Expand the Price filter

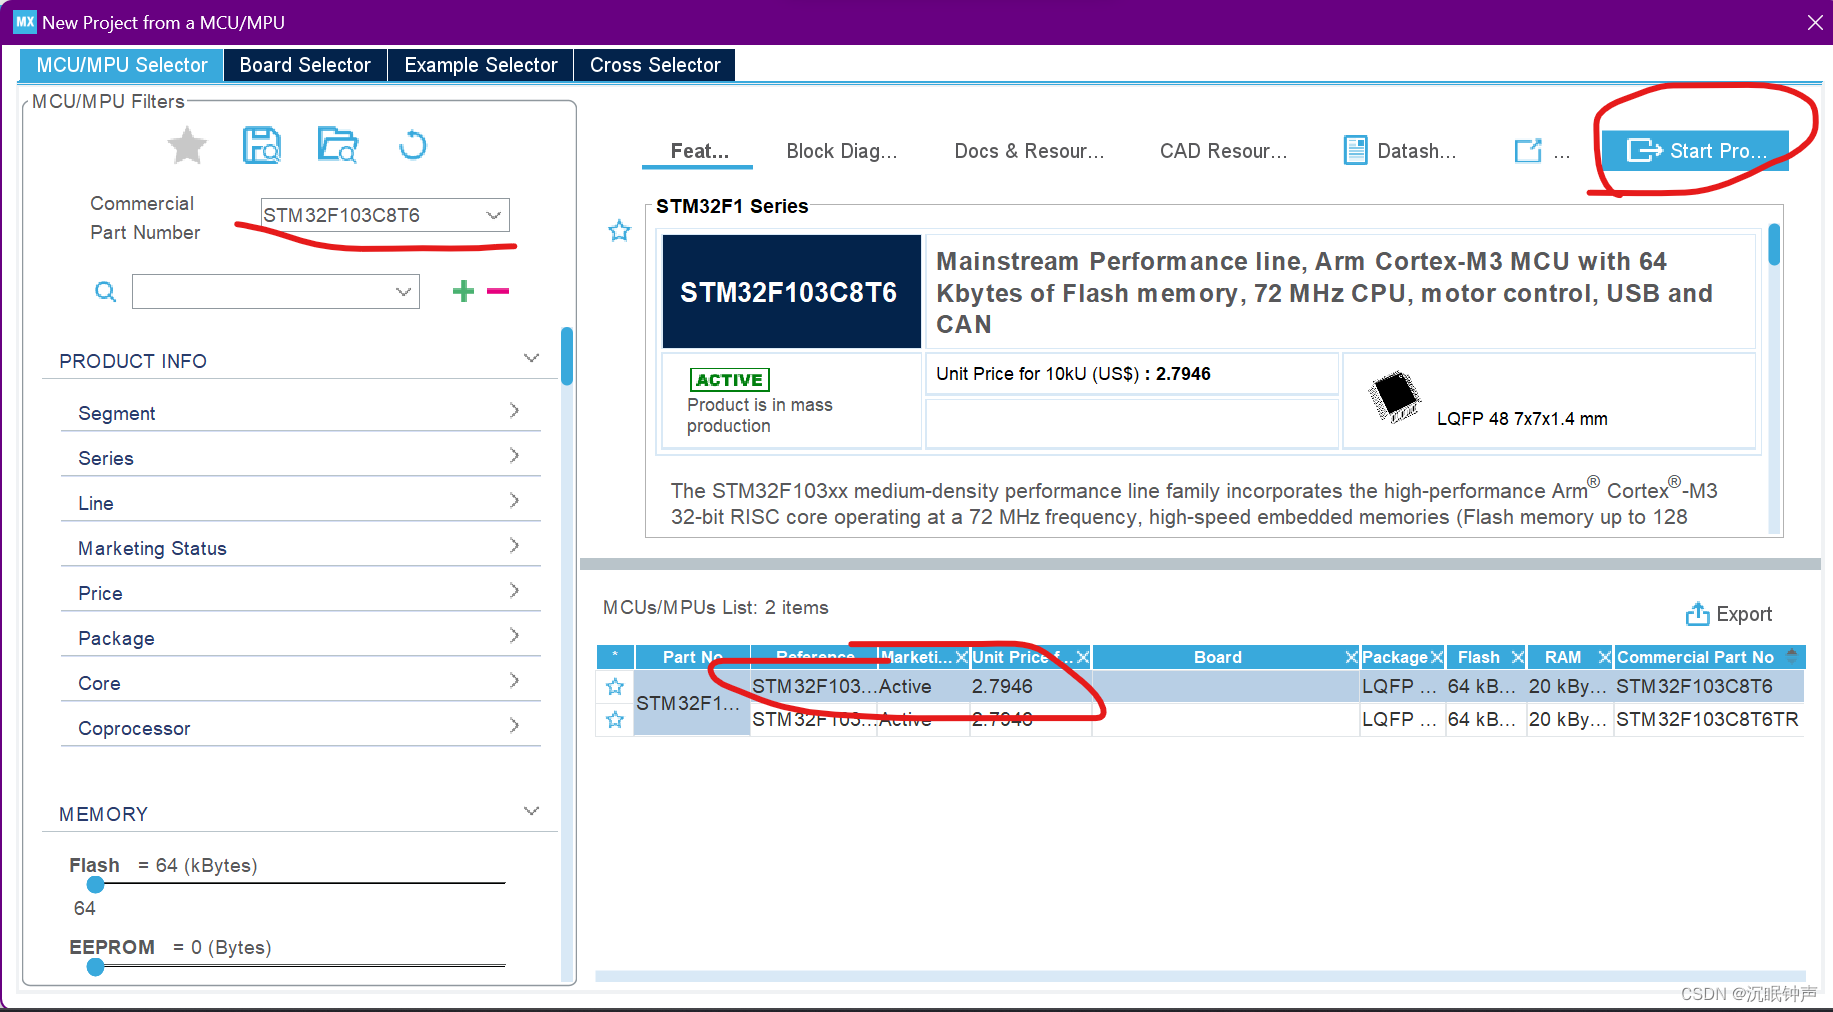514,590
